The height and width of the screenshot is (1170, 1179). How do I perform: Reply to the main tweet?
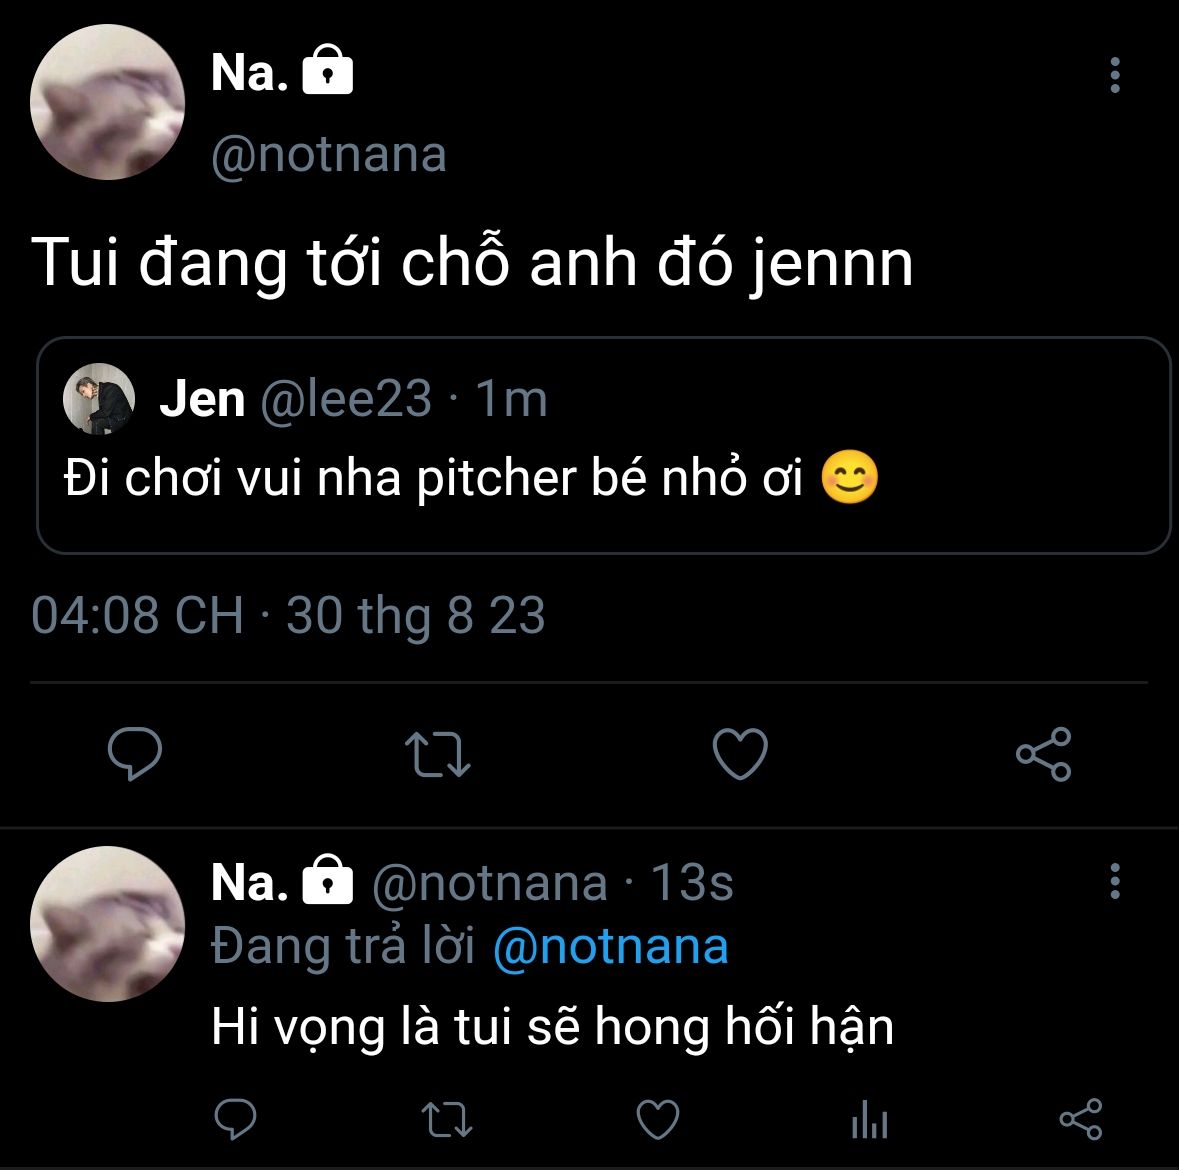tap(134, 754)
